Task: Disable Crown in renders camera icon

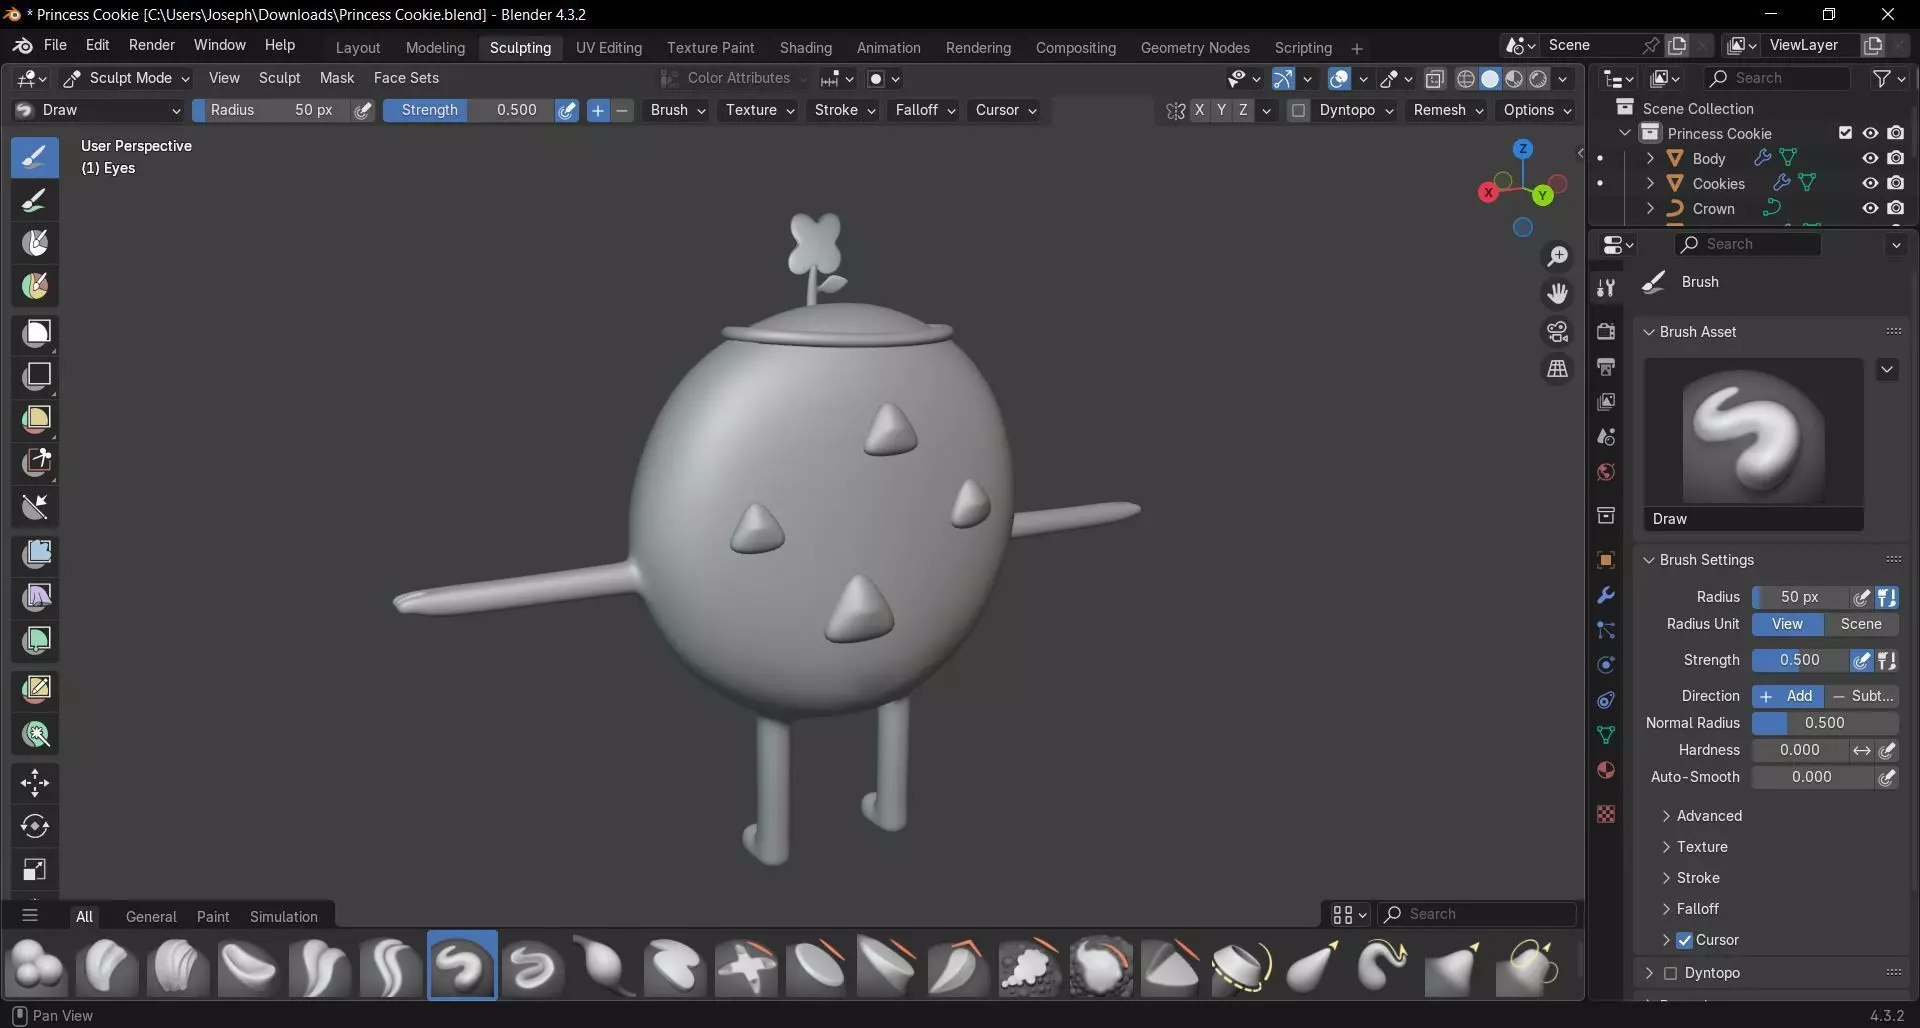Action: [1896, 208]
